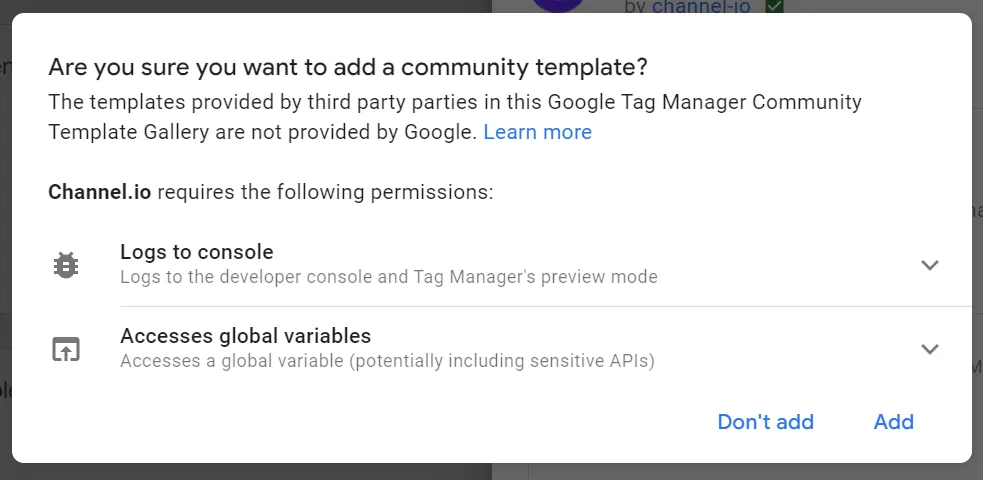Click the purple publisher avatar behind dialog
The height and width of the screenshot is (480, 983).
[558, 6]
